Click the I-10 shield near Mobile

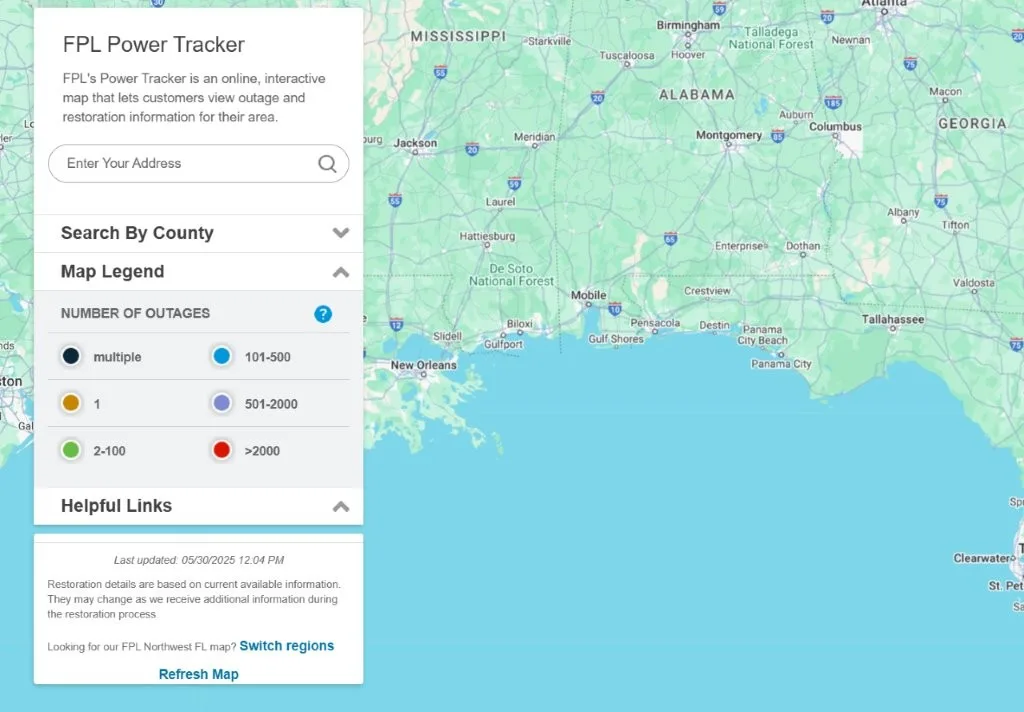[x=615, y=309]
